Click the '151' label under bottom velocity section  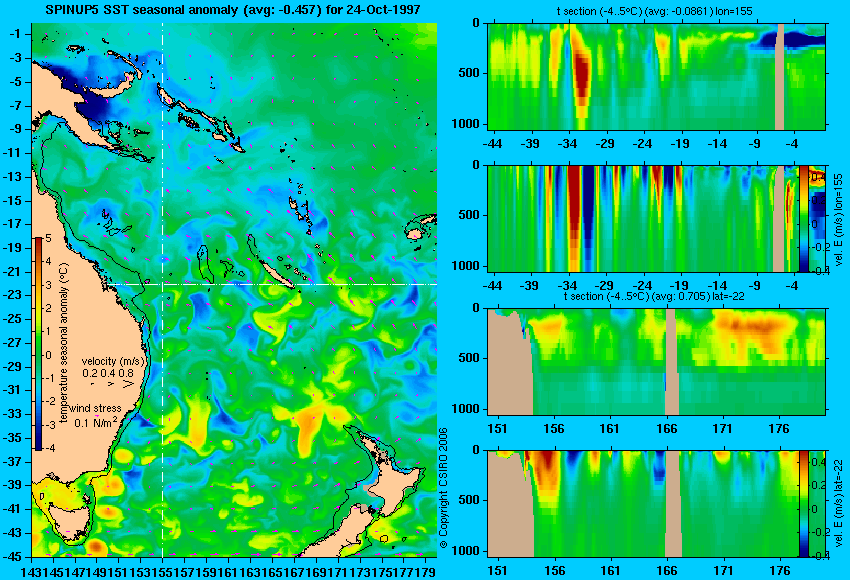click(x=497, y=571)
